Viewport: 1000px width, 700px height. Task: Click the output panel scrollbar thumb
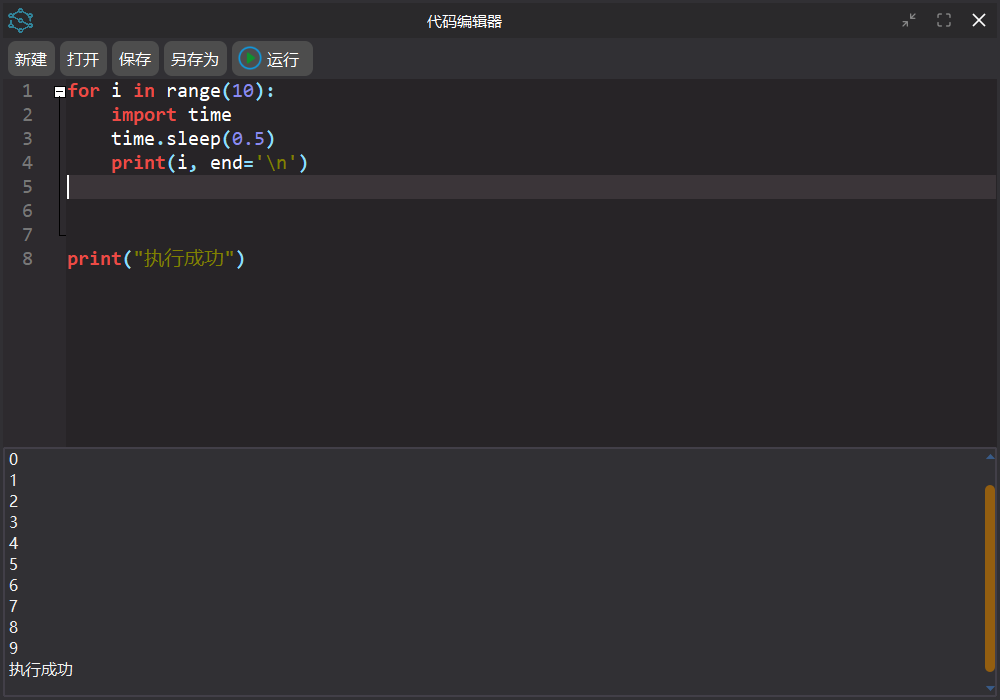pos(990,578)
